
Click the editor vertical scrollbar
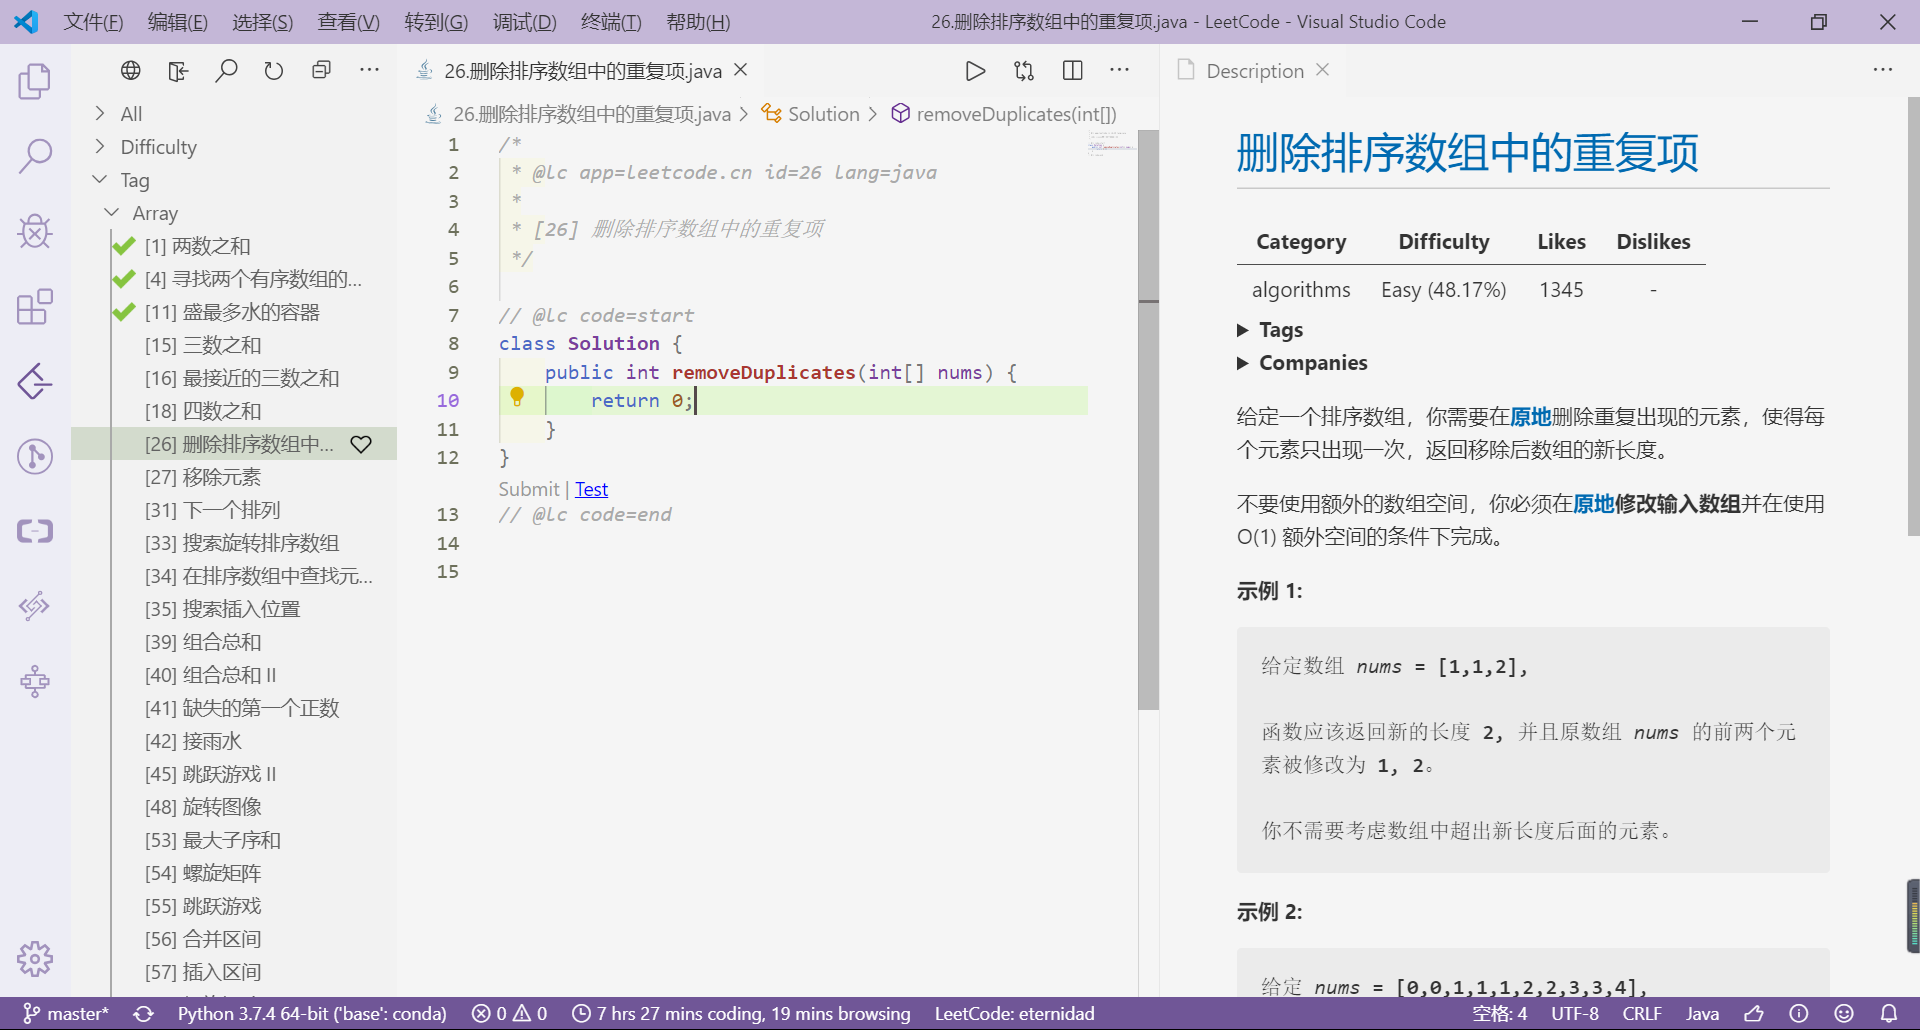pyautogui.click(x=1148, y=420)
